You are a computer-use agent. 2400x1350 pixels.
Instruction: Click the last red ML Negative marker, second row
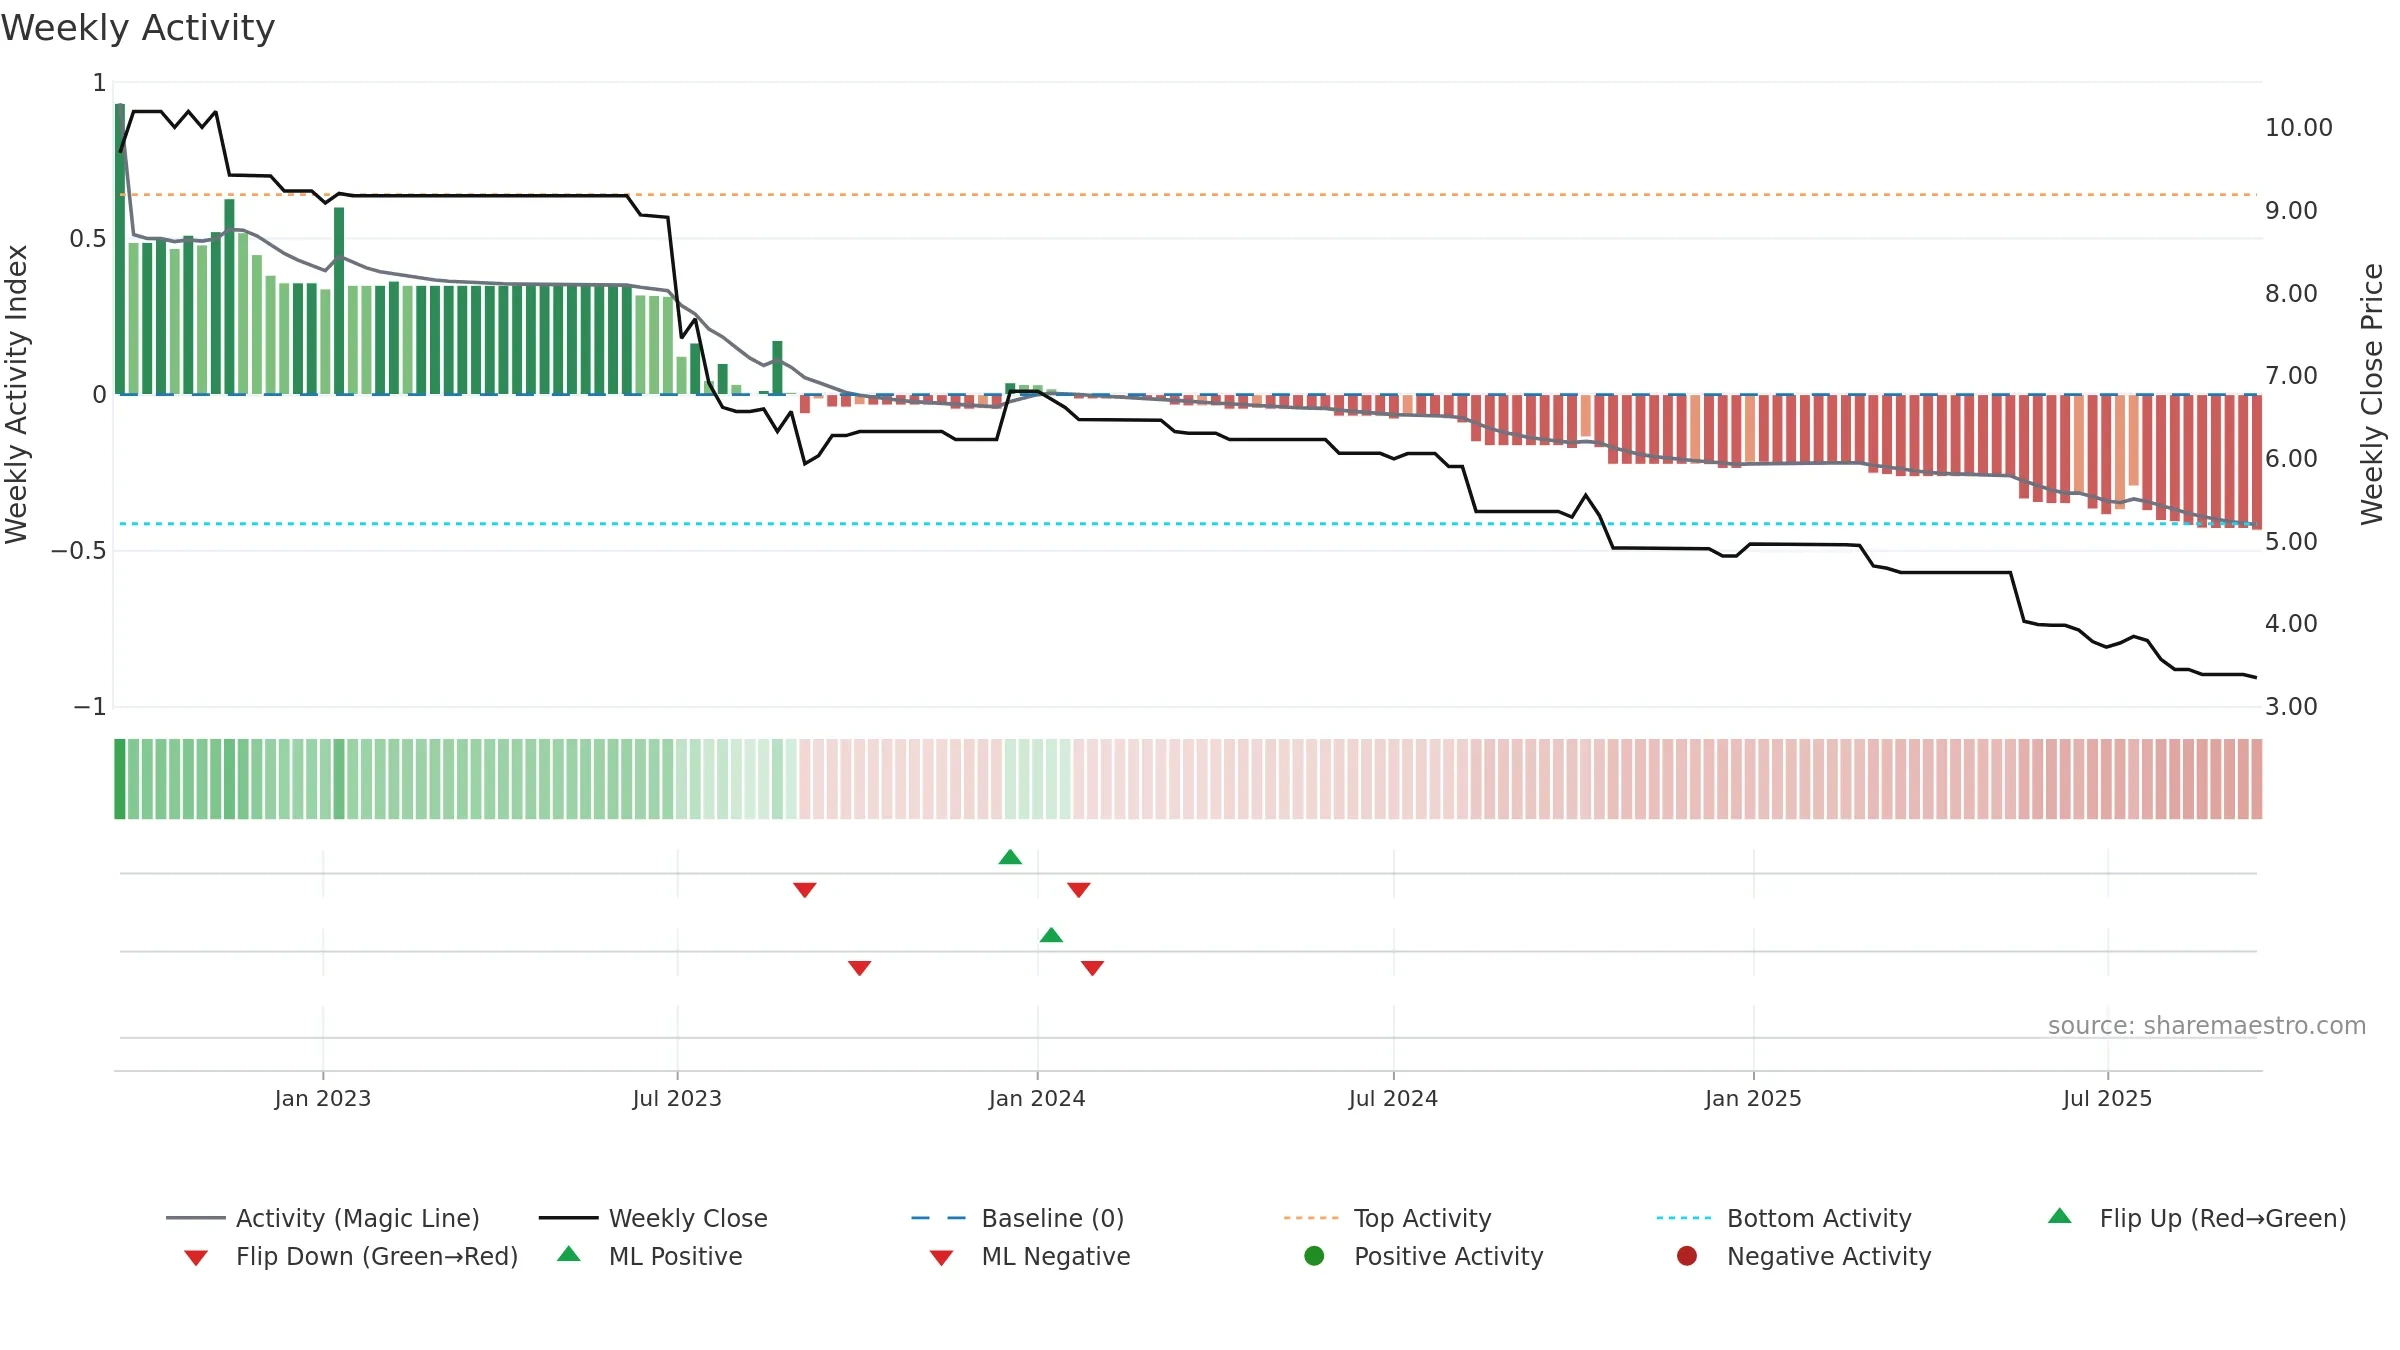coord(1093,968)
